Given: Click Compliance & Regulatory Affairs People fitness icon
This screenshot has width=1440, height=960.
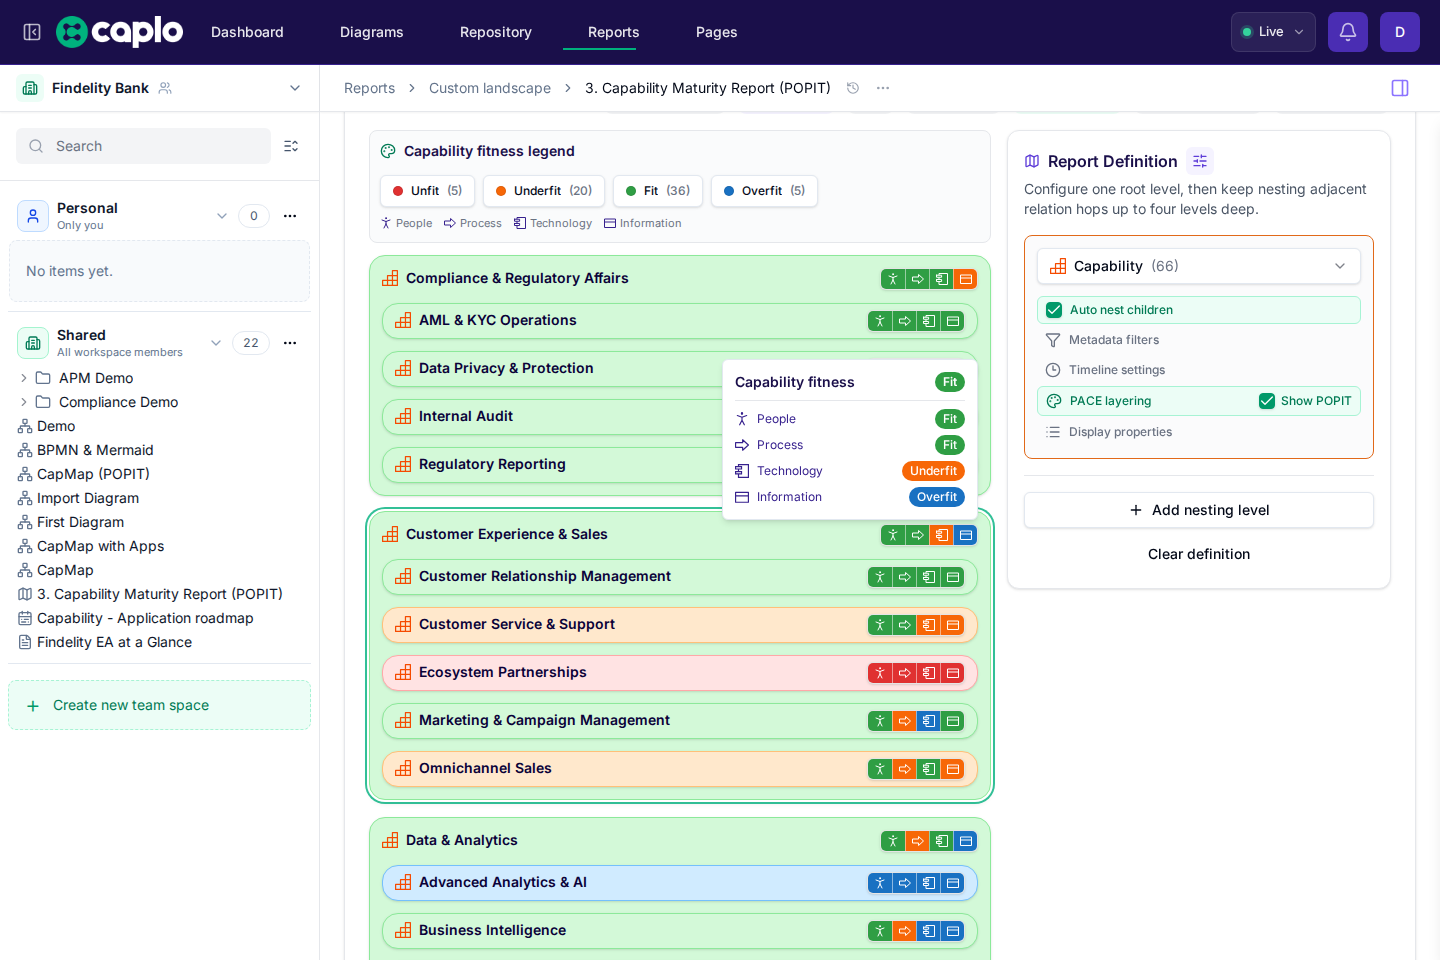Looking at the screenshot, I should (893, 279).
